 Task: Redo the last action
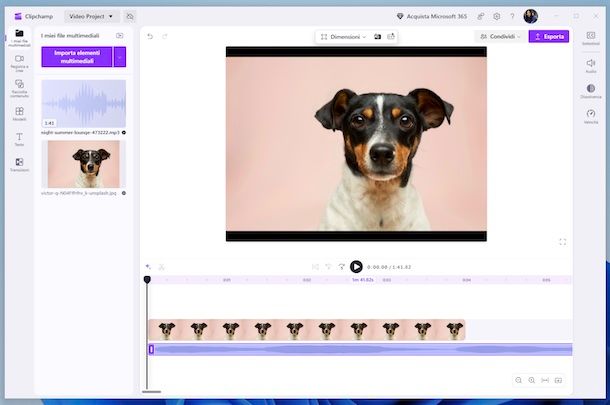coord(165,36)
